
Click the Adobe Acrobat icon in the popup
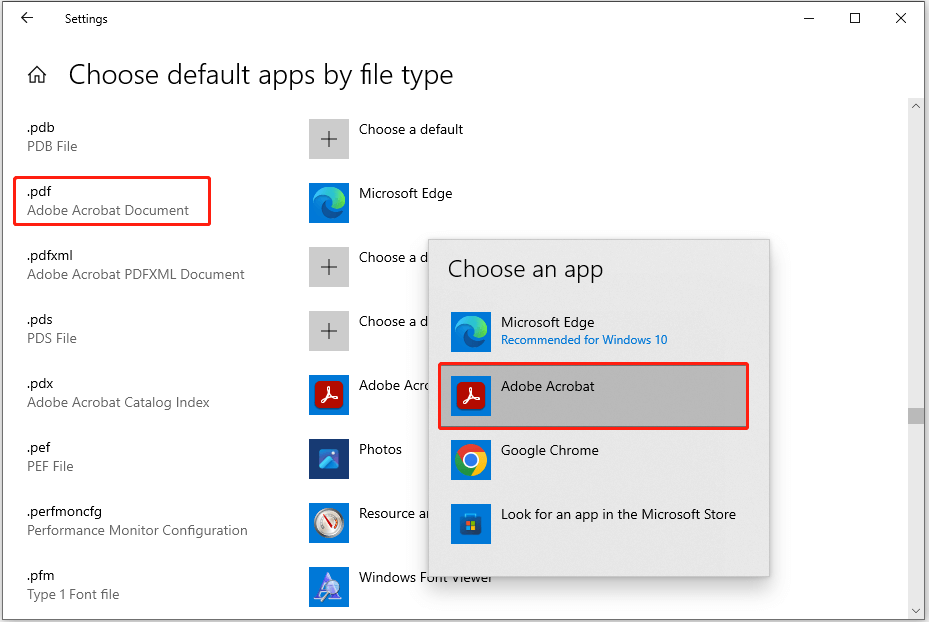coord(471,396)
